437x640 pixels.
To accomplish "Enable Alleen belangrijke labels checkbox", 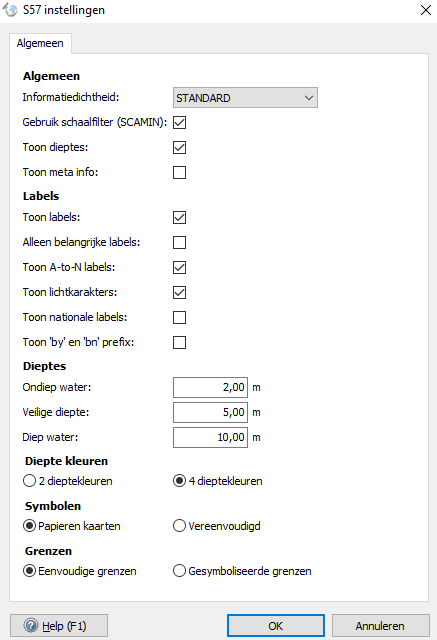I will 180,242.
